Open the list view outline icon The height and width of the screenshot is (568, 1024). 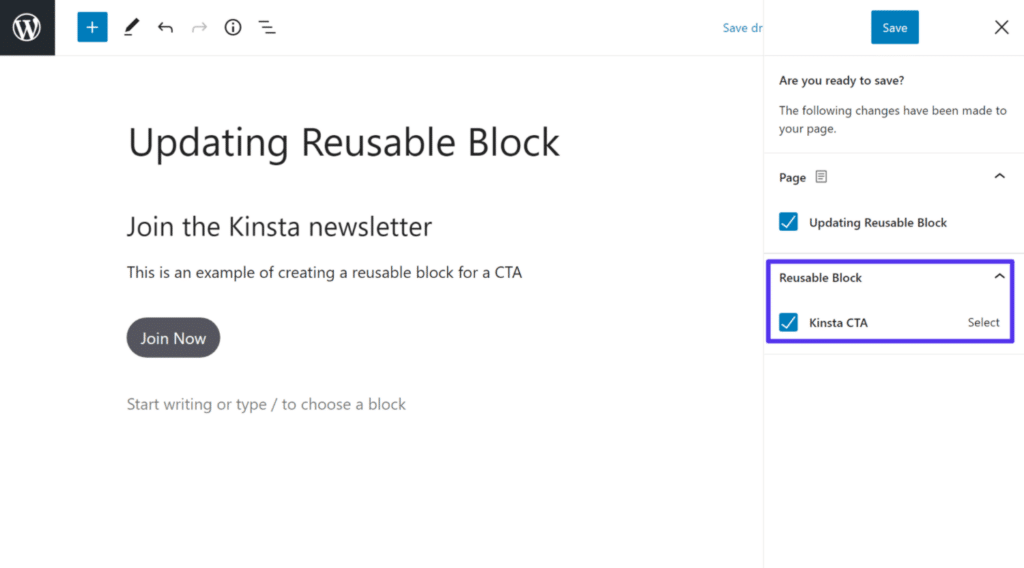click(x=267, y=27)
